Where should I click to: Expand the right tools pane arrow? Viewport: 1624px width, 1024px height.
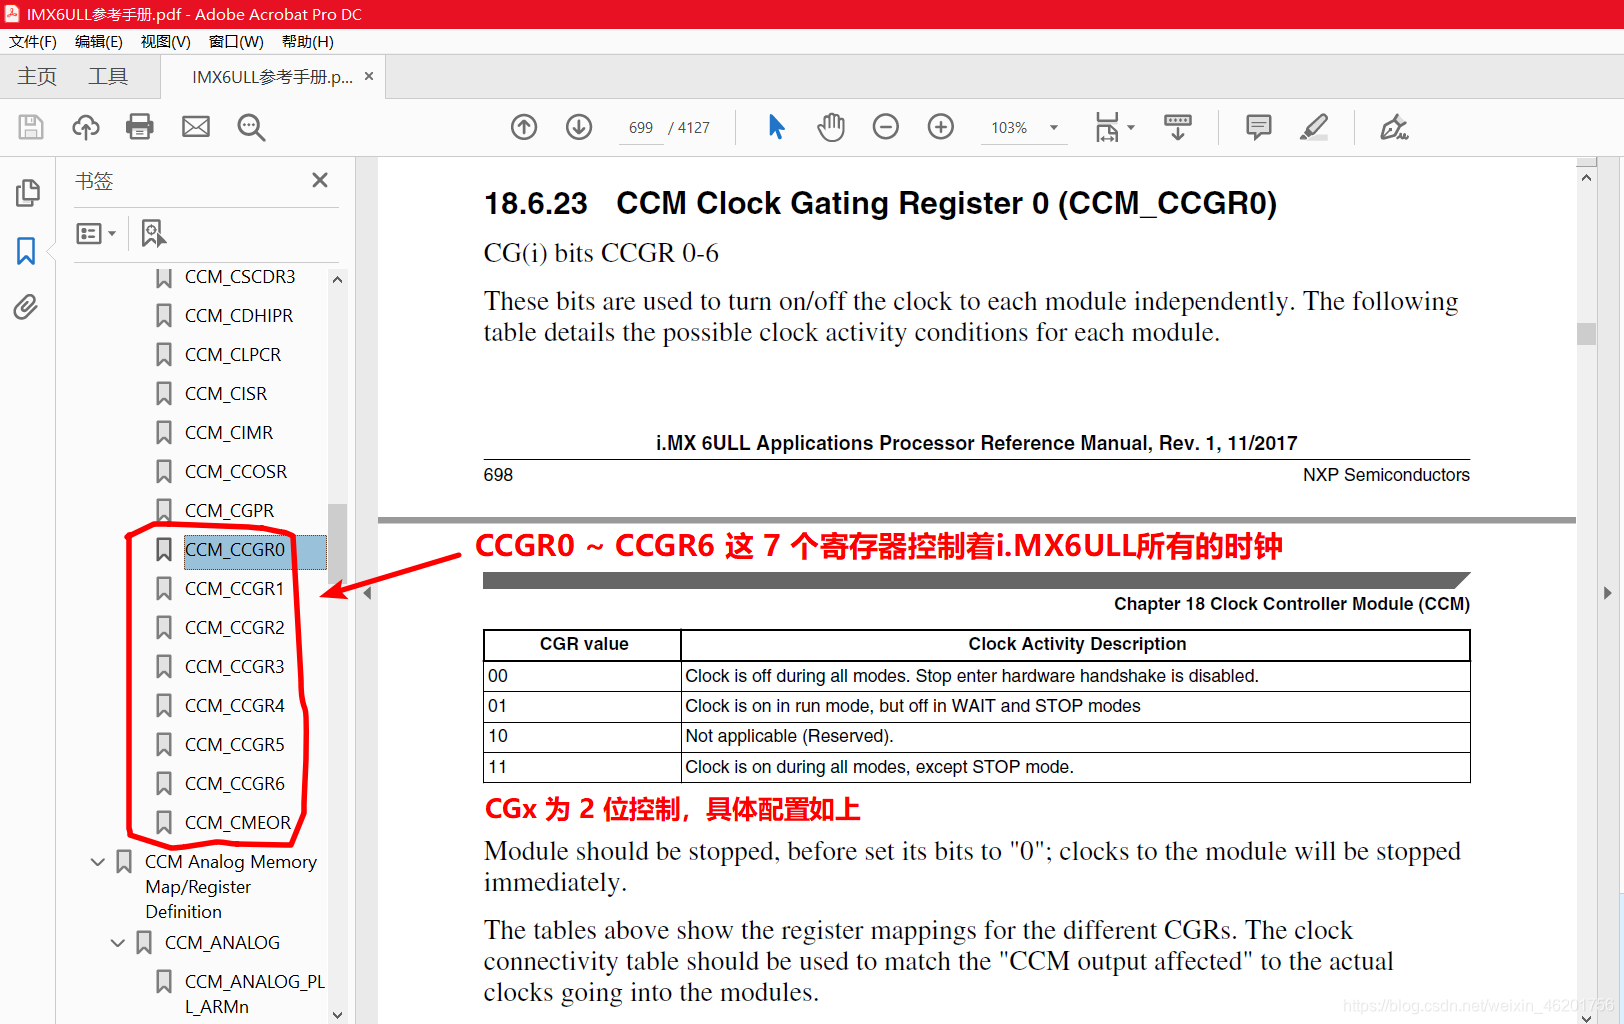click(x=1607, y=593)
